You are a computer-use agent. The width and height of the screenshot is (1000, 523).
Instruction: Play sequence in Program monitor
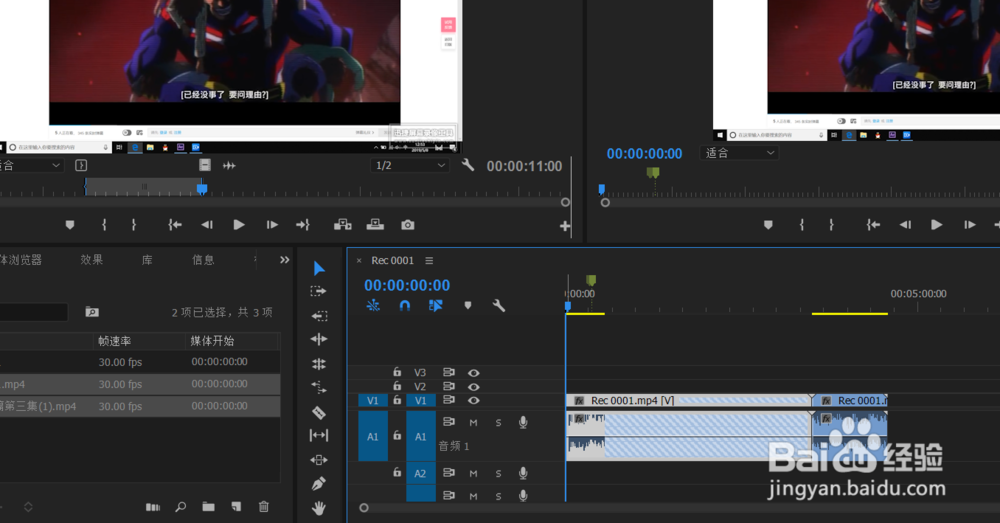936,225
